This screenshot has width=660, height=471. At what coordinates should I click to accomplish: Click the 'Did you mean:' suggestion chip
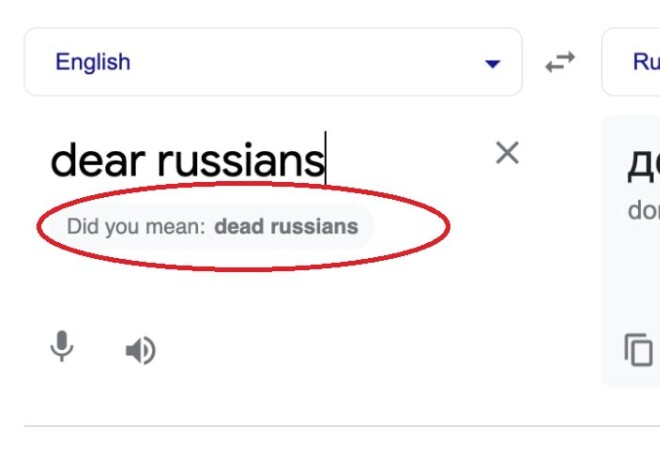point(136,226)
